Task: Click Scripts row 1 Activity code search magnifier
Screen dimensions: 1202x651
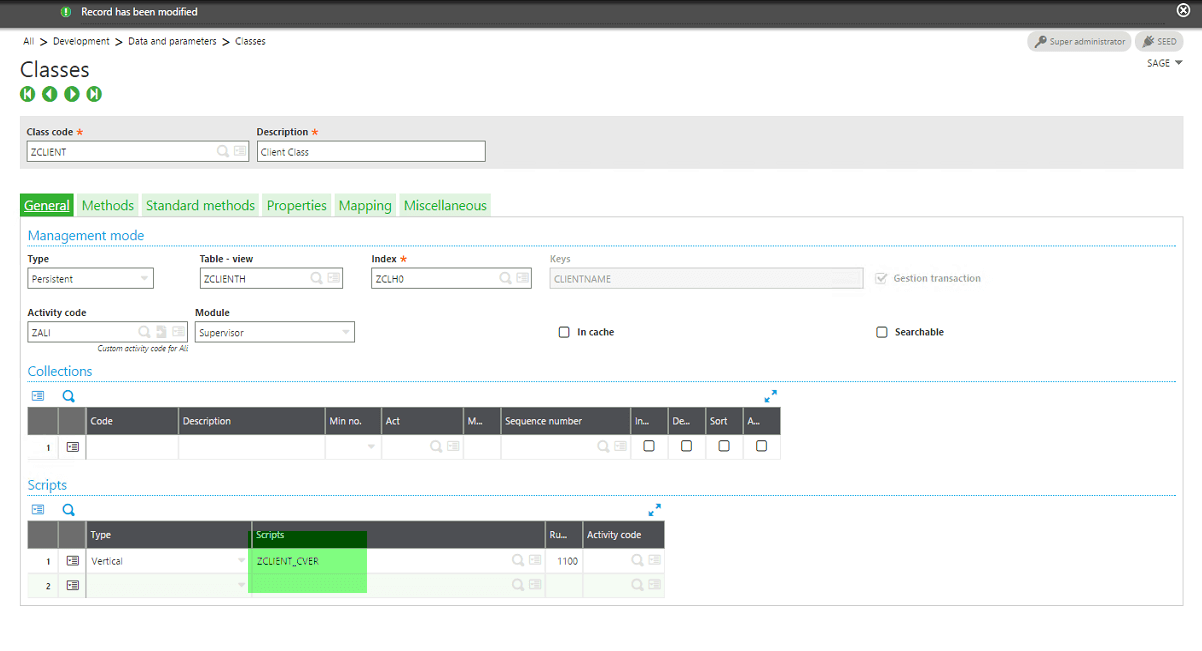Action: tap(637, 561)
